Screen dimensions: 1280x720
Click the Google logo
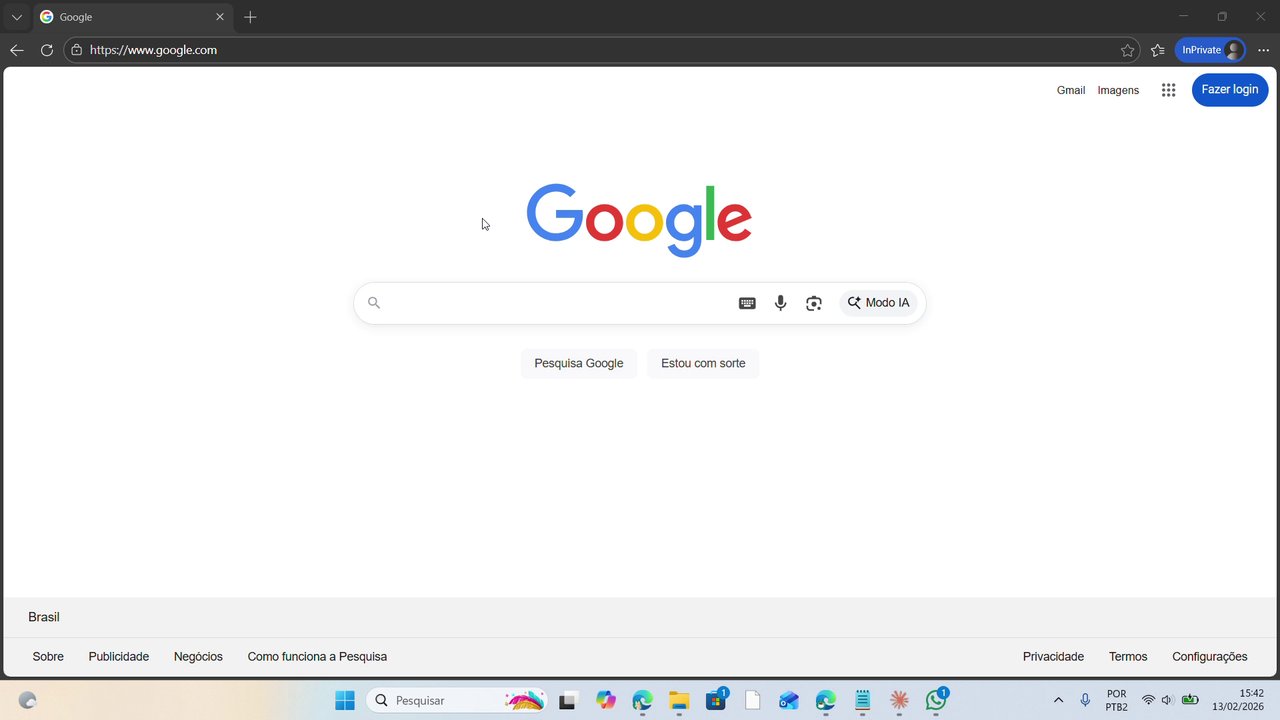[x=639, y=220]
